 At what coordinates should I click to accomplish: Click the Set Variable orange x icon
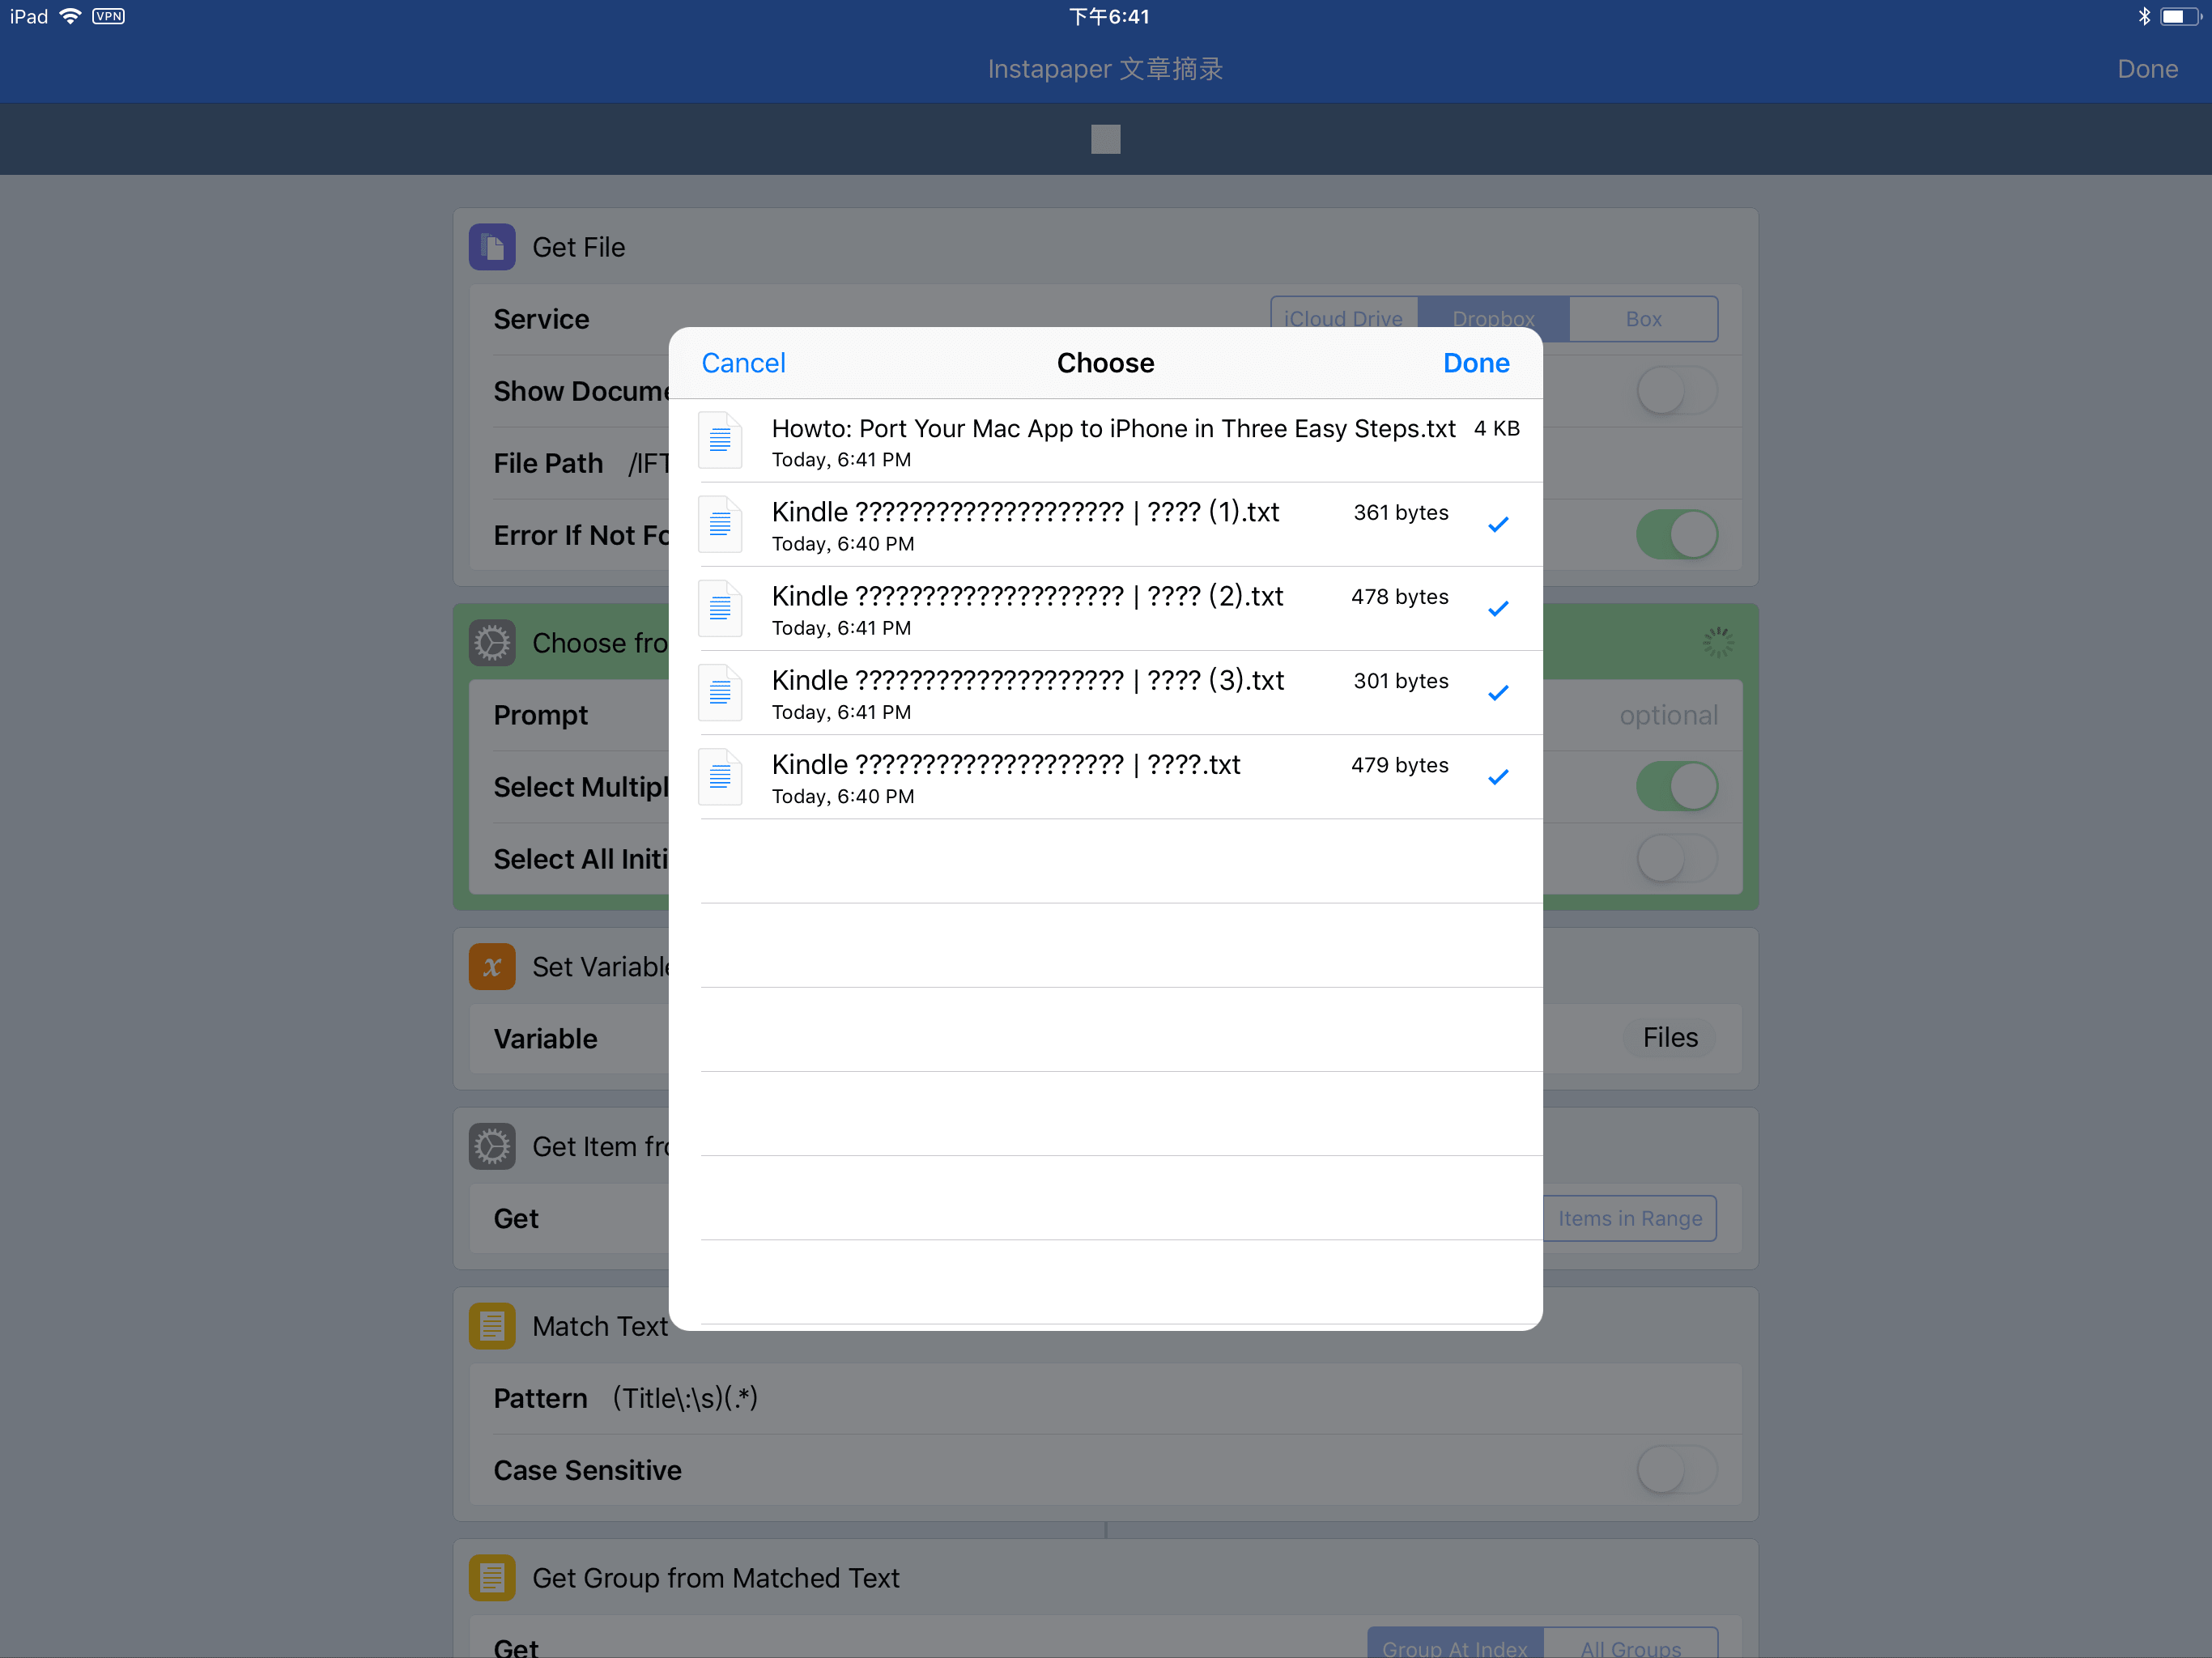click(x=492, y=967)
